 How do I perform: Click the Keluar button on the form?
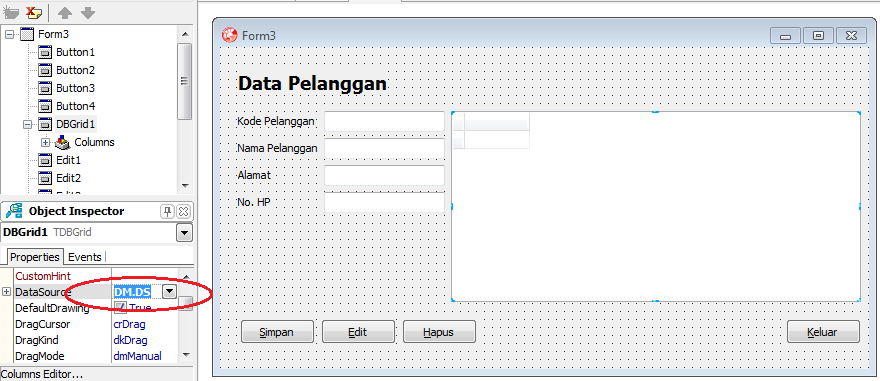(x=823, y=332)
